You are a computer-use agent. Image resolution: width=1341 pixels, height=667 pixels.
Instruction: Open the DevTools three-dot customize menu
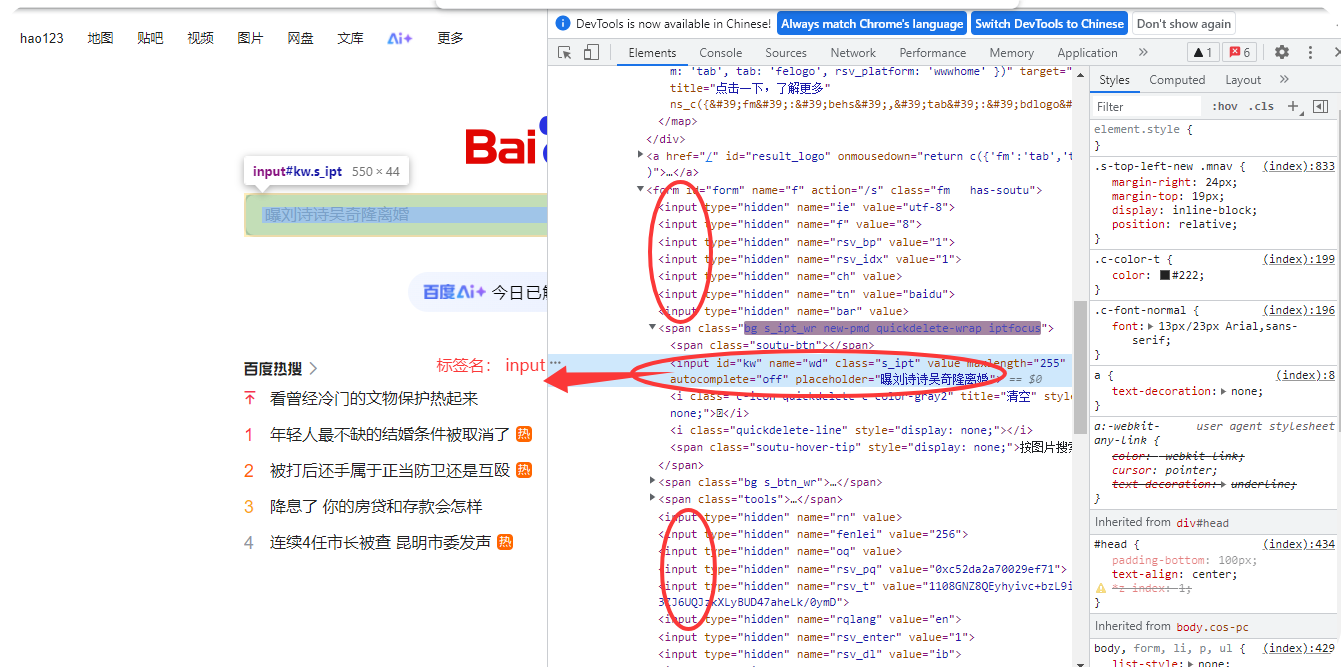click(x=1311, y=52)
